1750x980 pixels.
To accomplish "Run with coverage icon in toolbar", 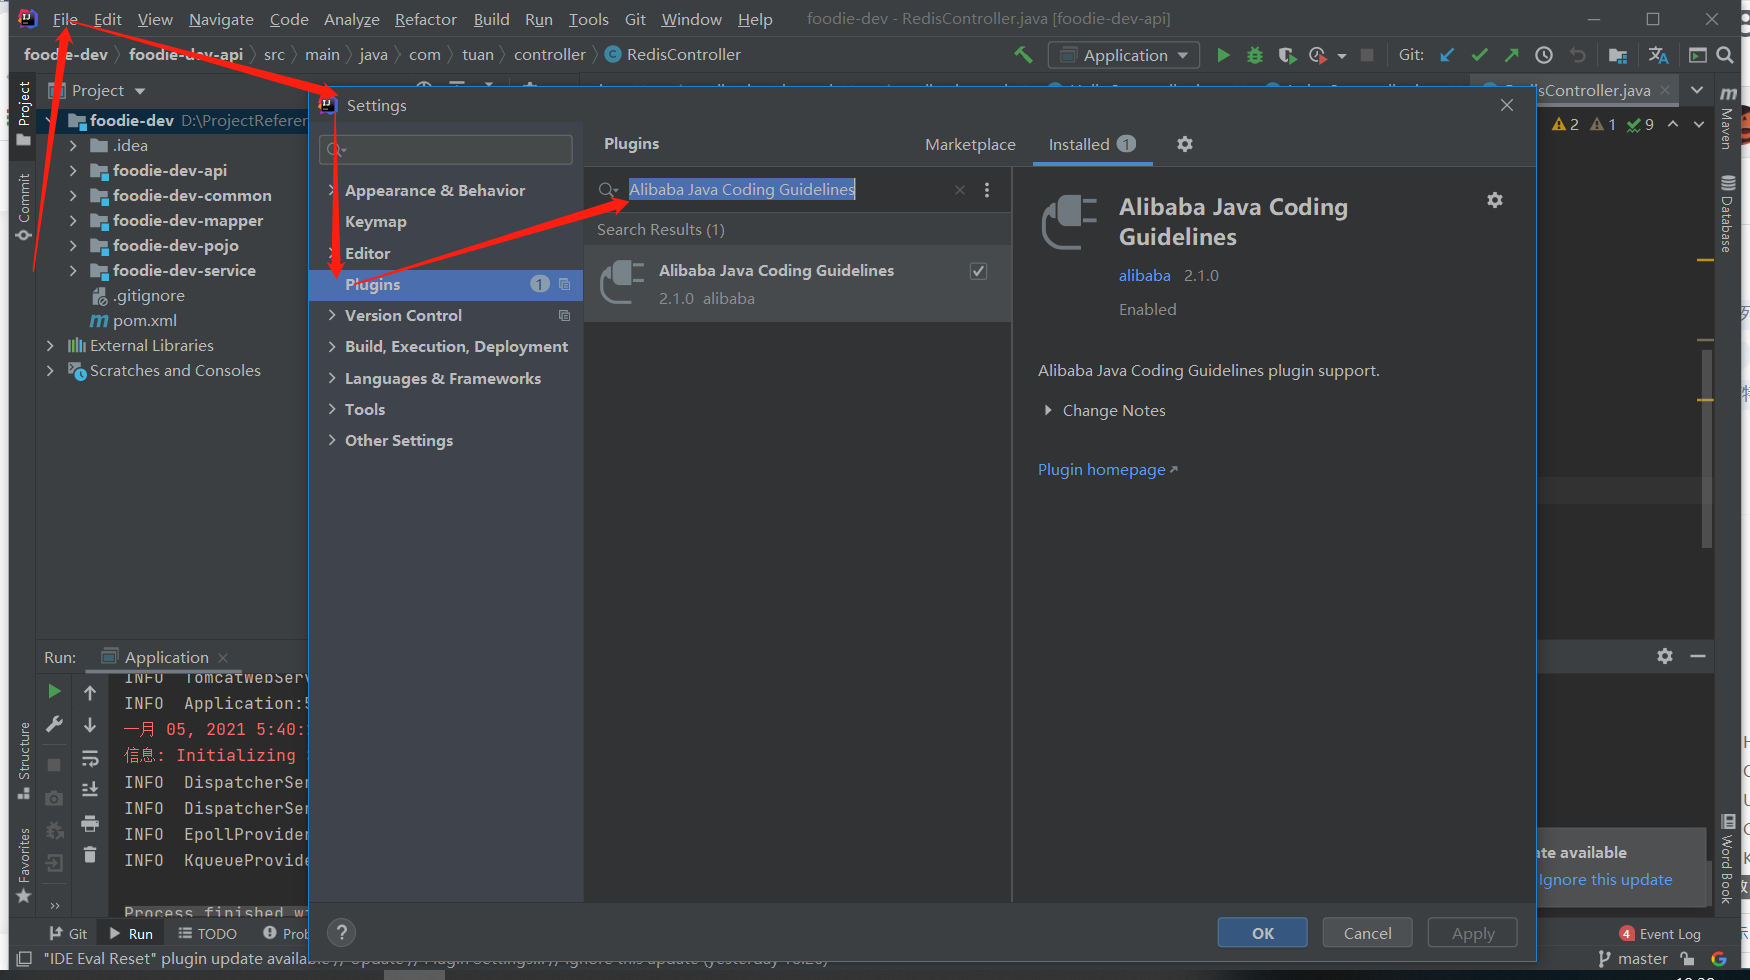I will pyautogui.click(x=1287, y=55).
